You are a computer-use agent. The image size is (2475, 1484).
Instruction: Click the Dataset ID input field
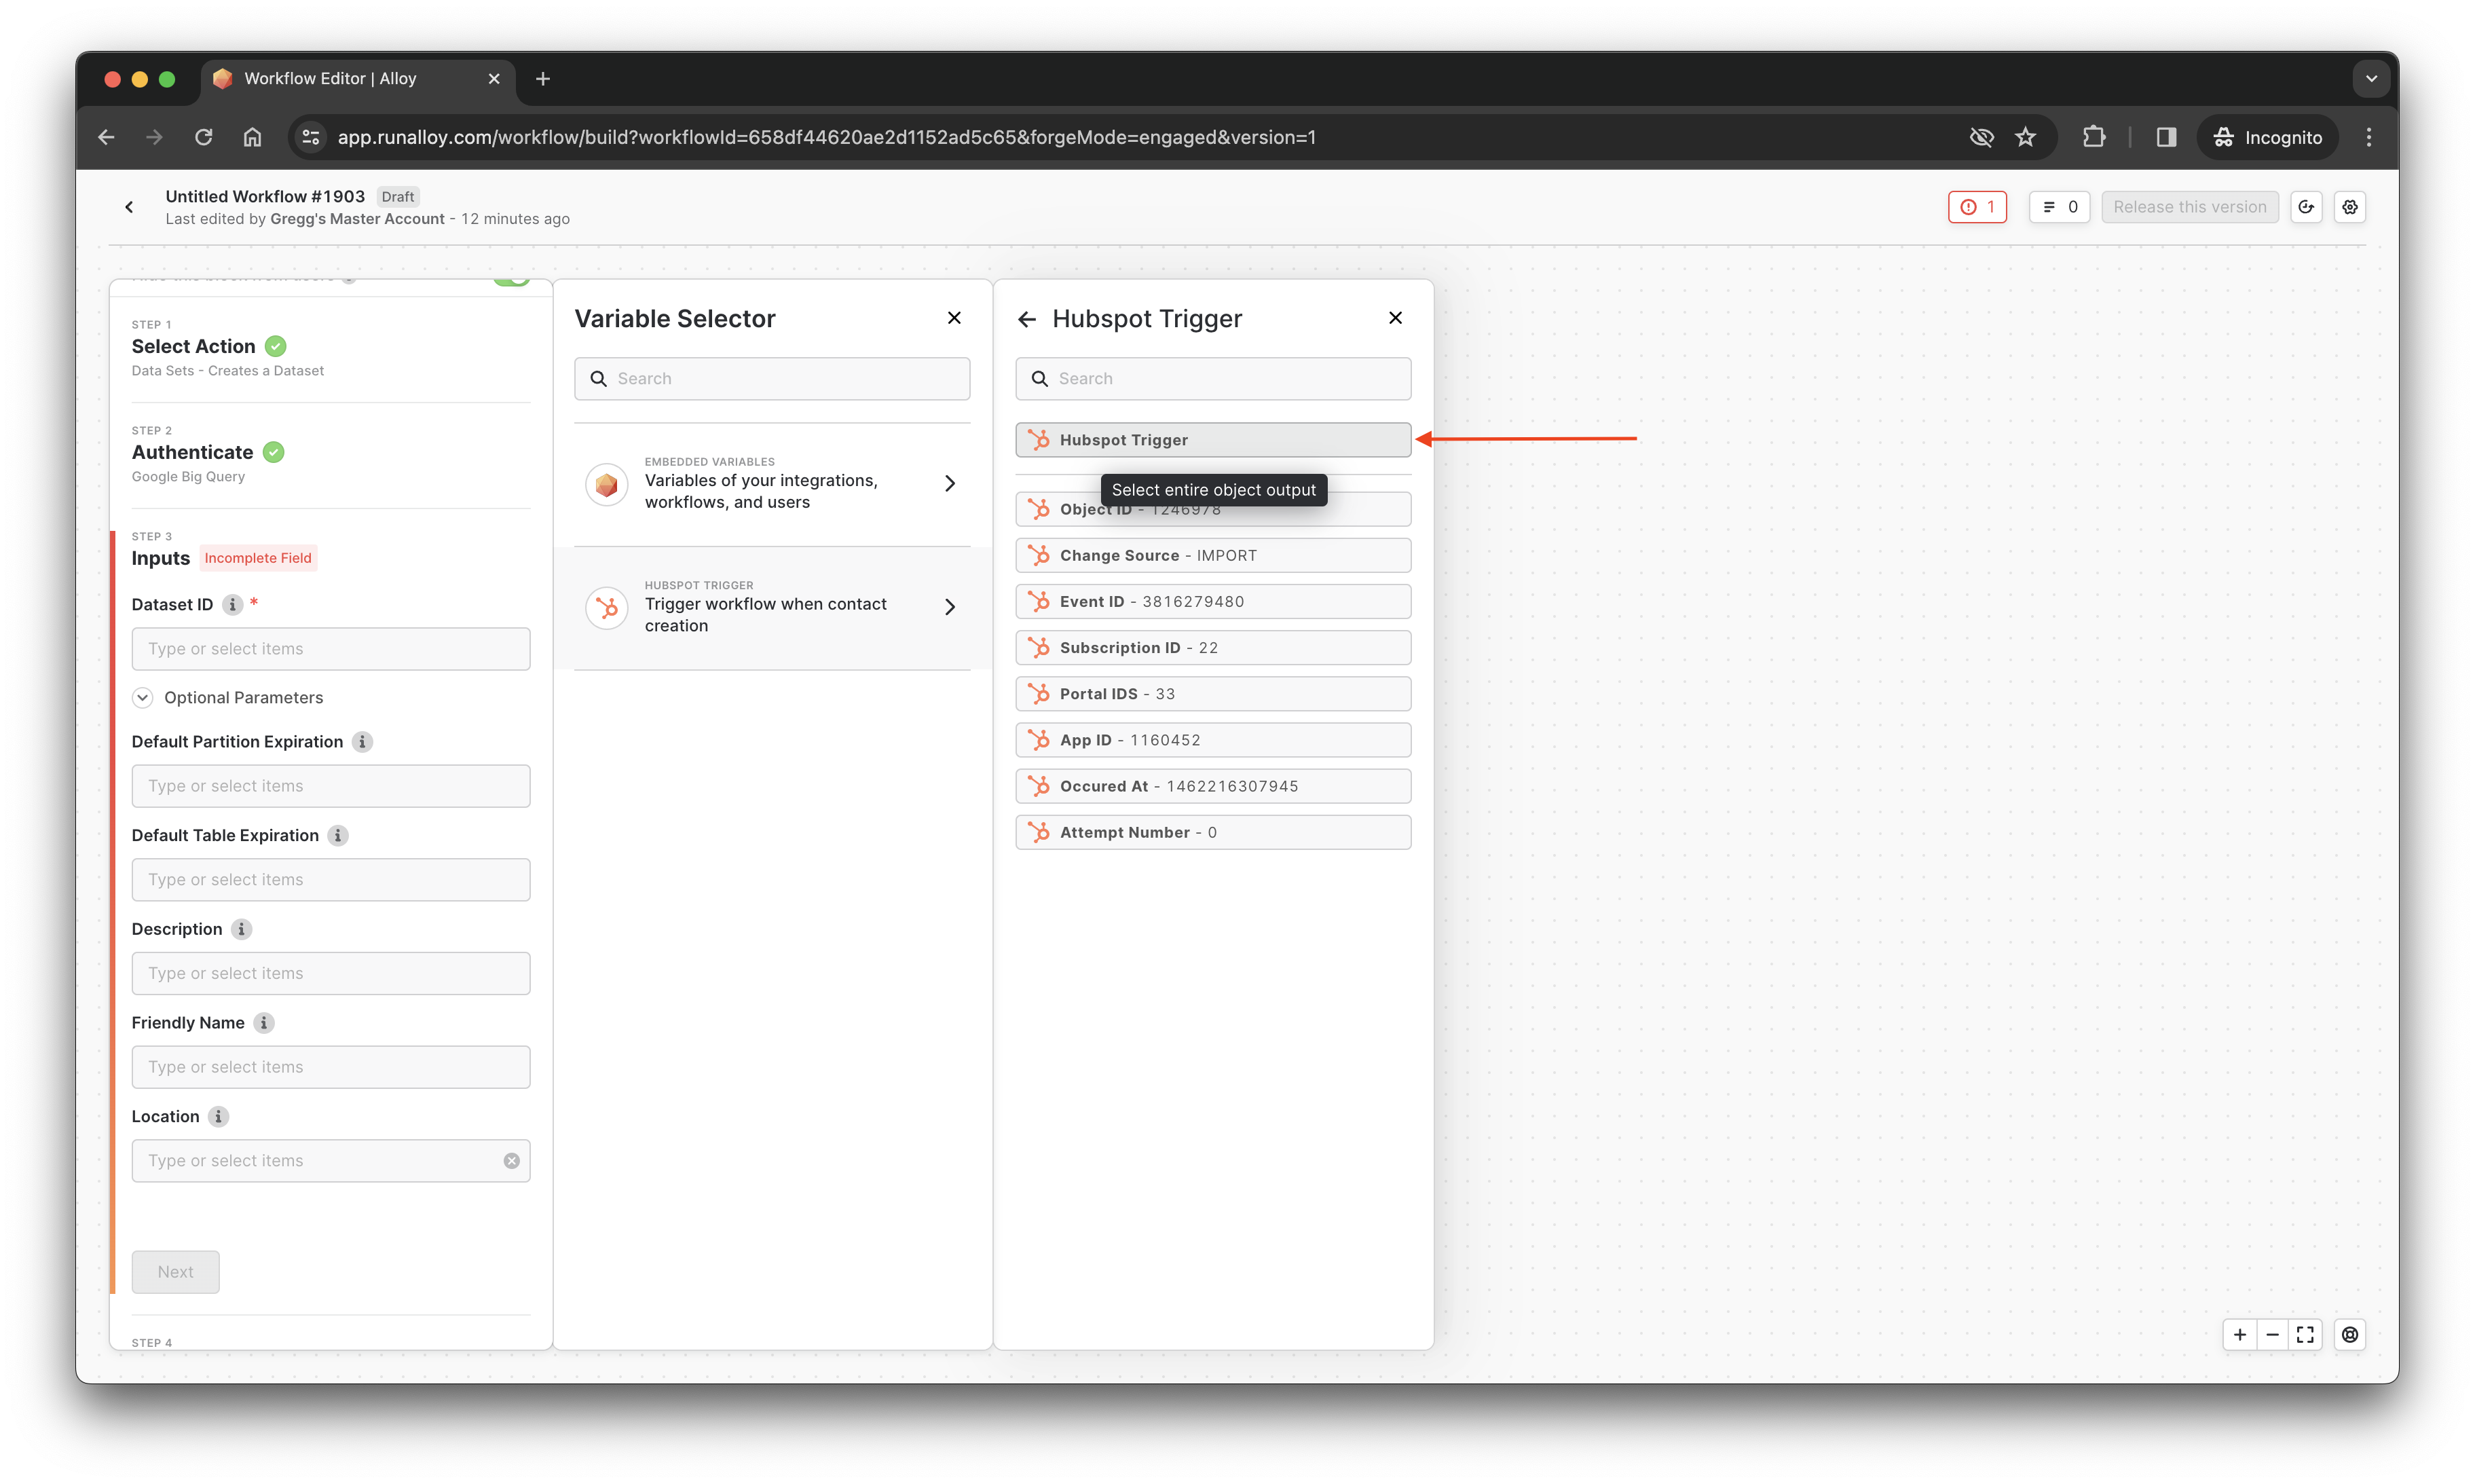coord(330,649)
